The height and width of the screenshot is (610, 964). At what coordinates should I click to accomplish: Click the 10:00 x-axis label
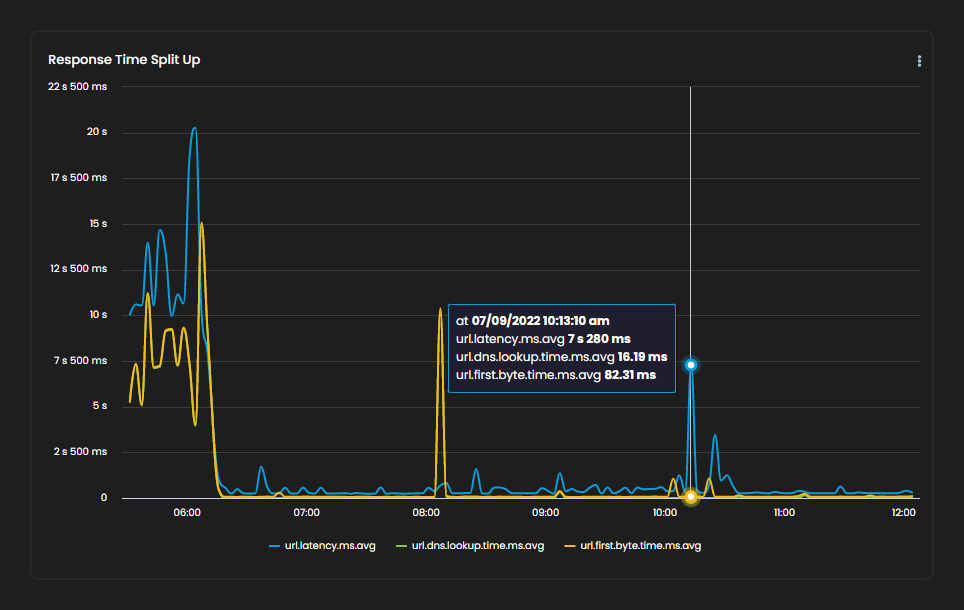coord(665,512)
